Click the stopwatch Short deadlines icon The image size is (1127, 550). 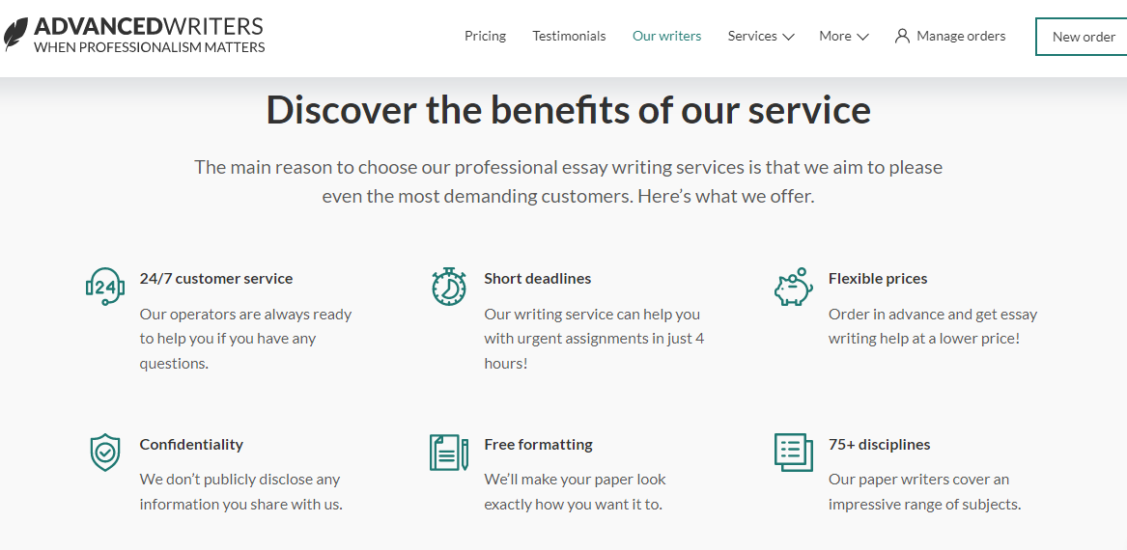pos(449,286)
